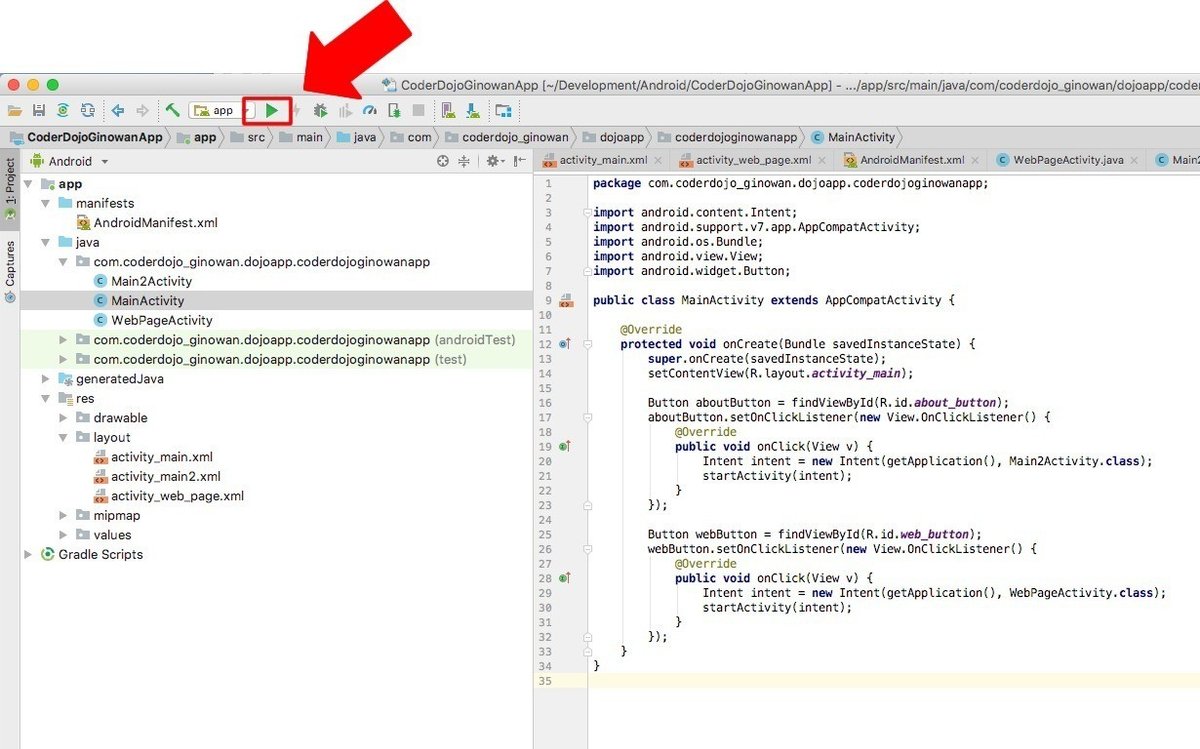Open the profiler gauge icon
Image resolution: width=1200 pixels, height=749 pixels.
pos(370,110)
